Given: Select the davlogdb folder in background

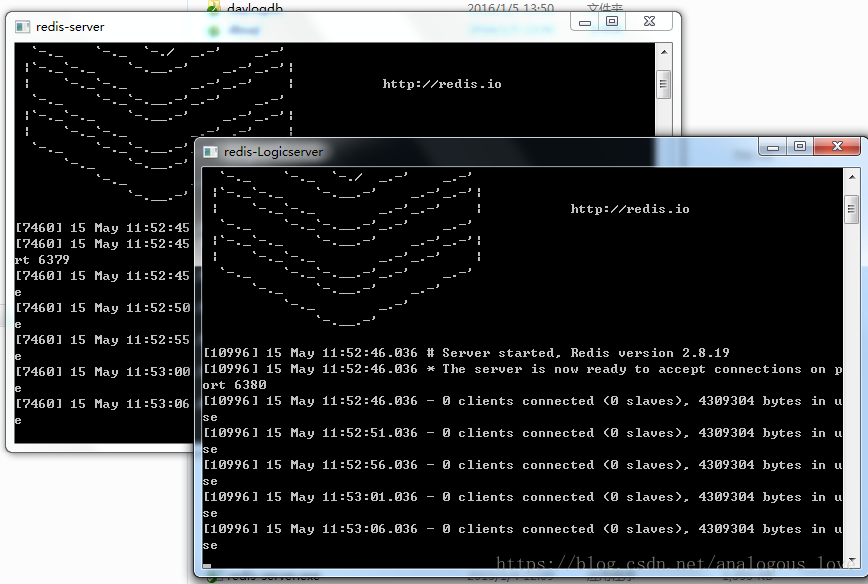Looking at the screenshot, I should [x=255, y=8].
